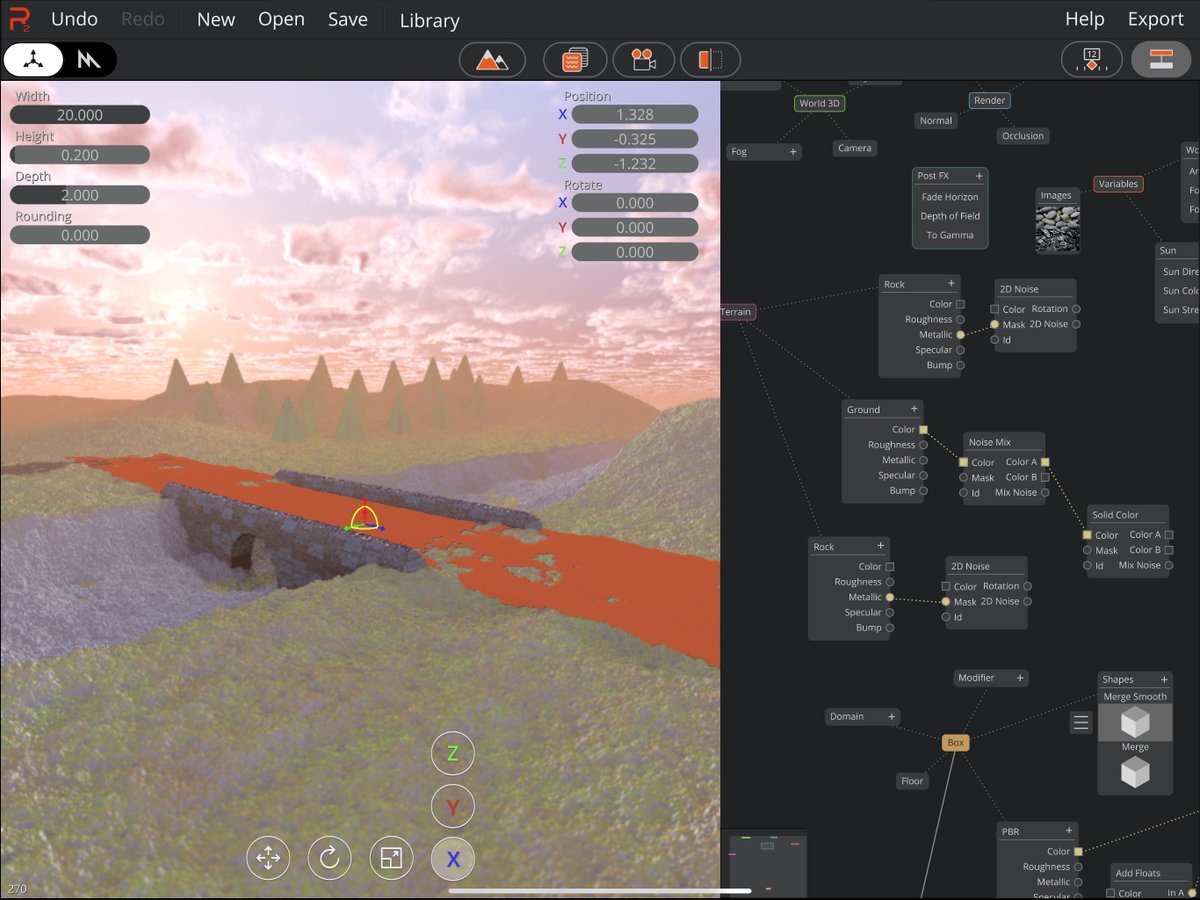This screenshot has width=1200, height=900.
Task: Open the Help menu
Action: pos(1084,19)
